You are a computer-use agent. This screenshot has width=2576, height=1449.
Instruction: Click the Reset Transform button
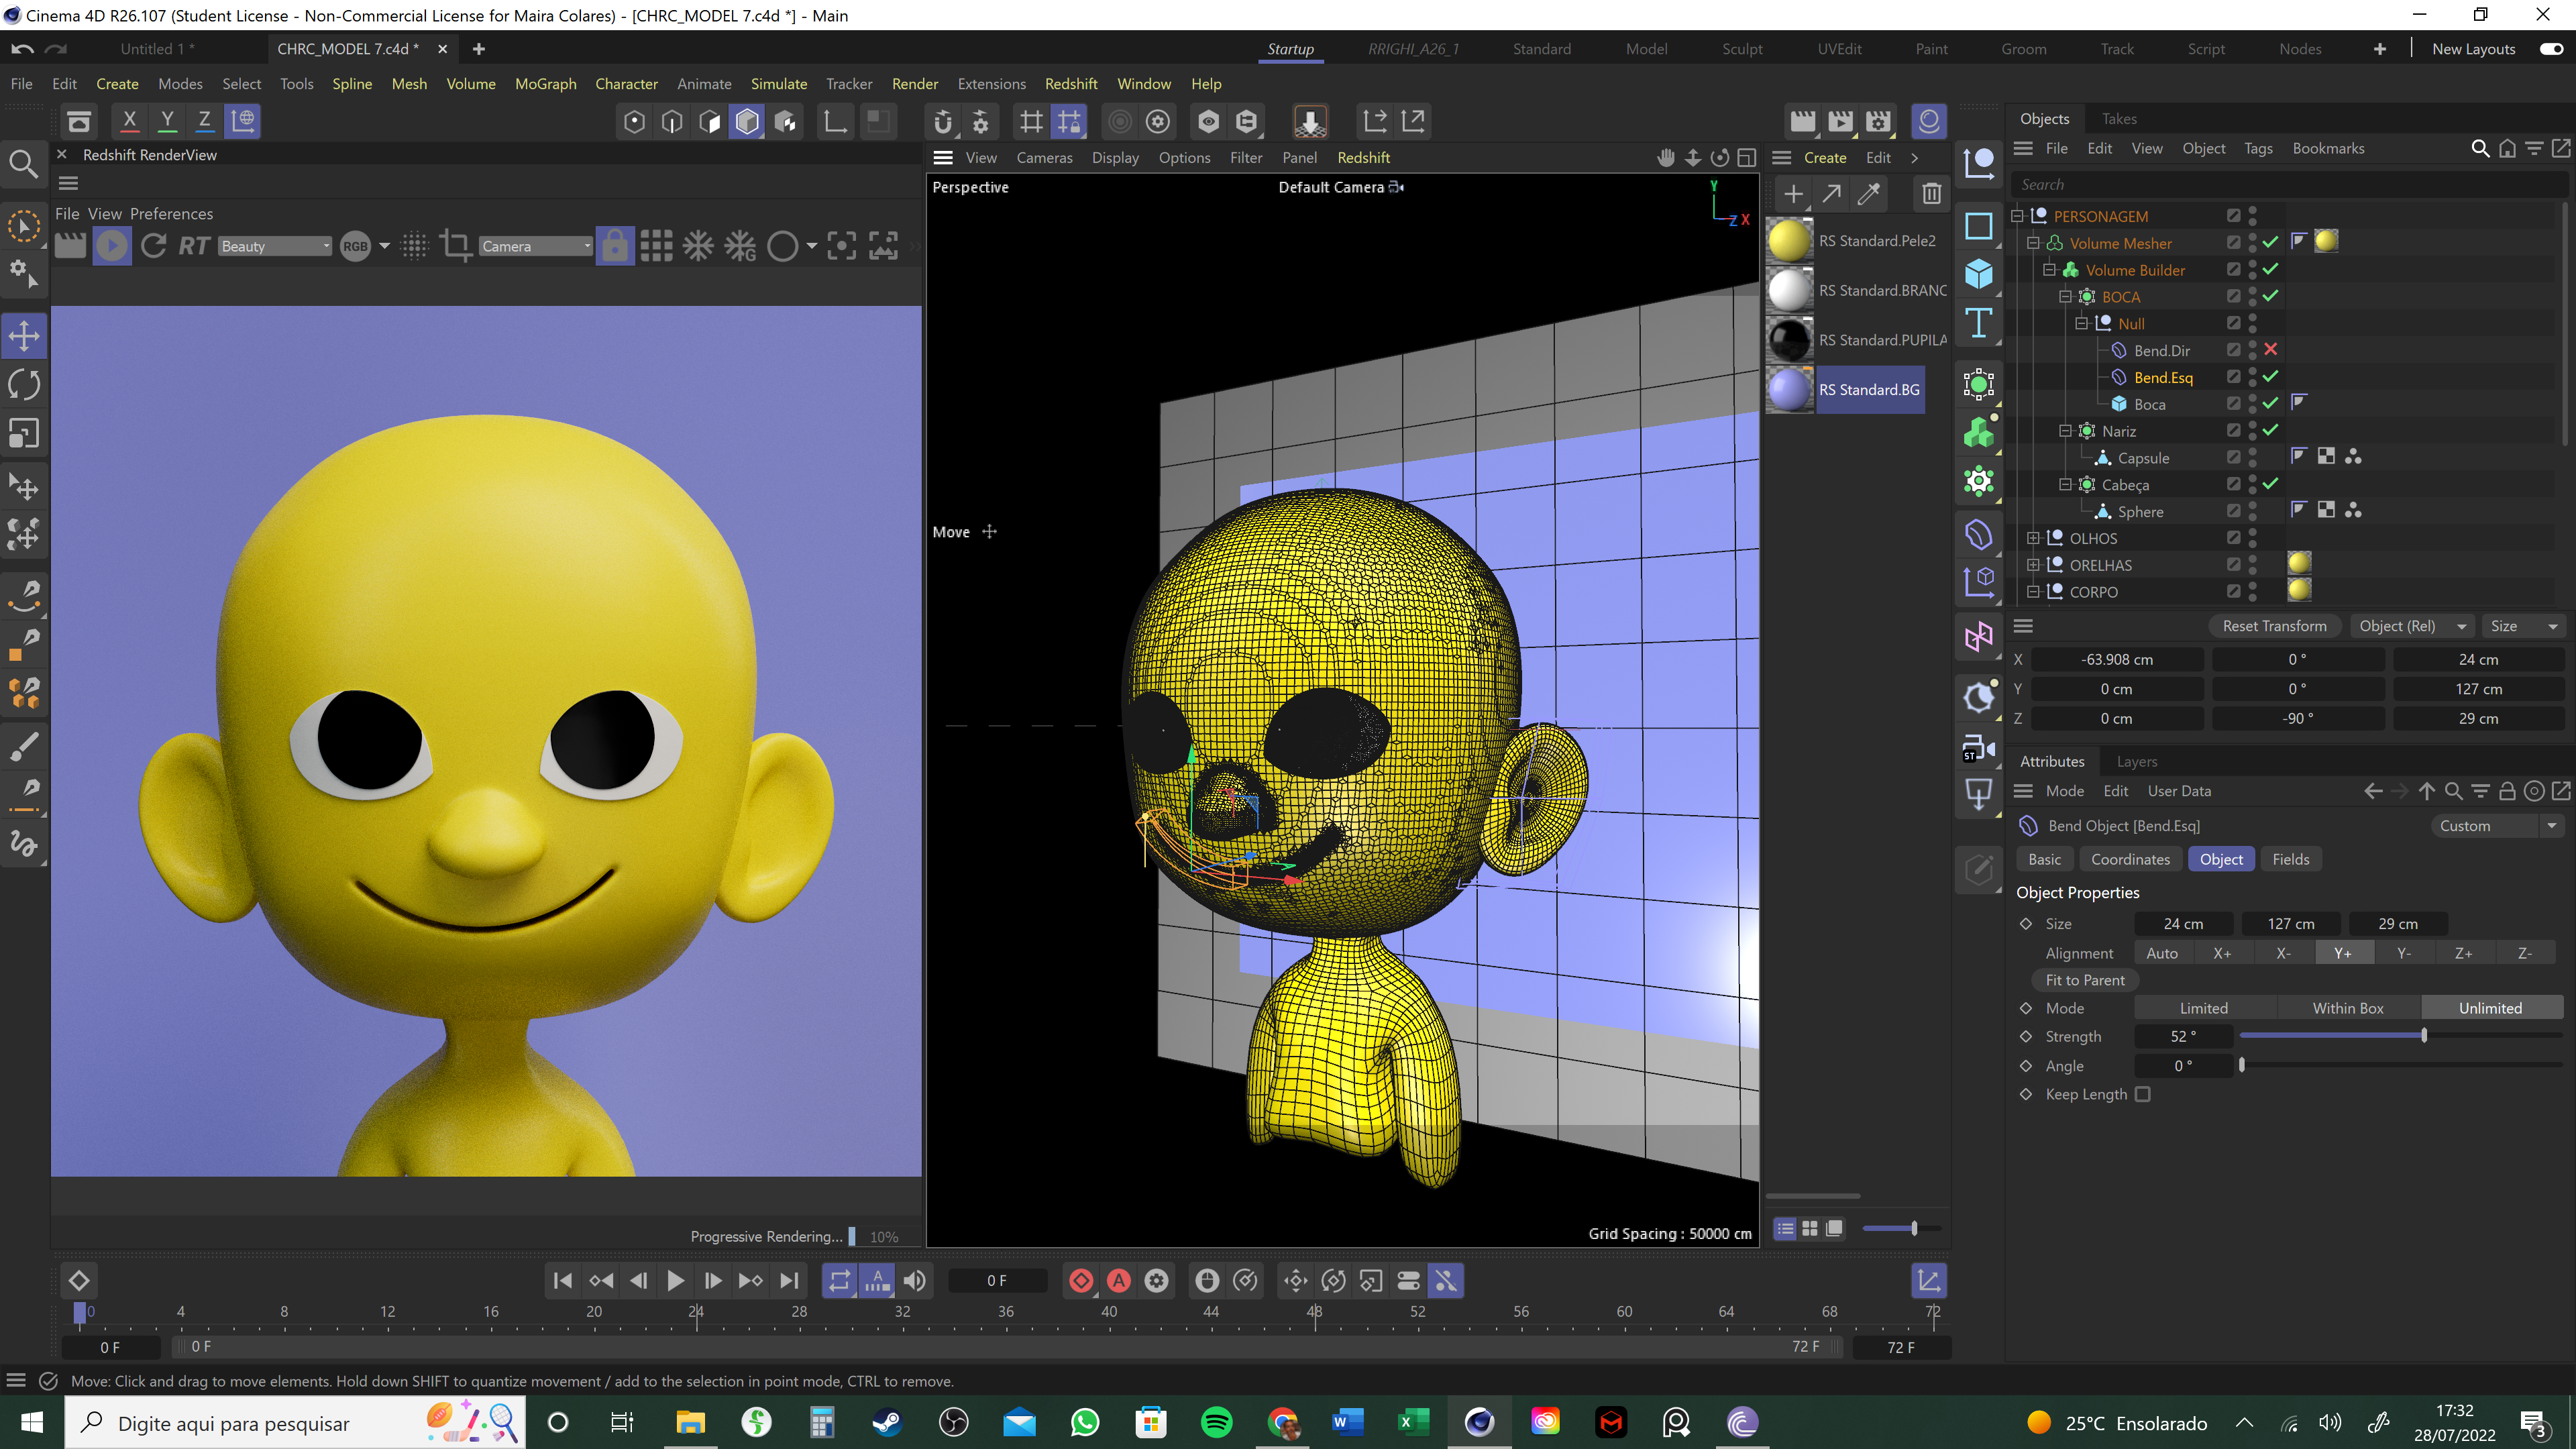point(2274,626)
